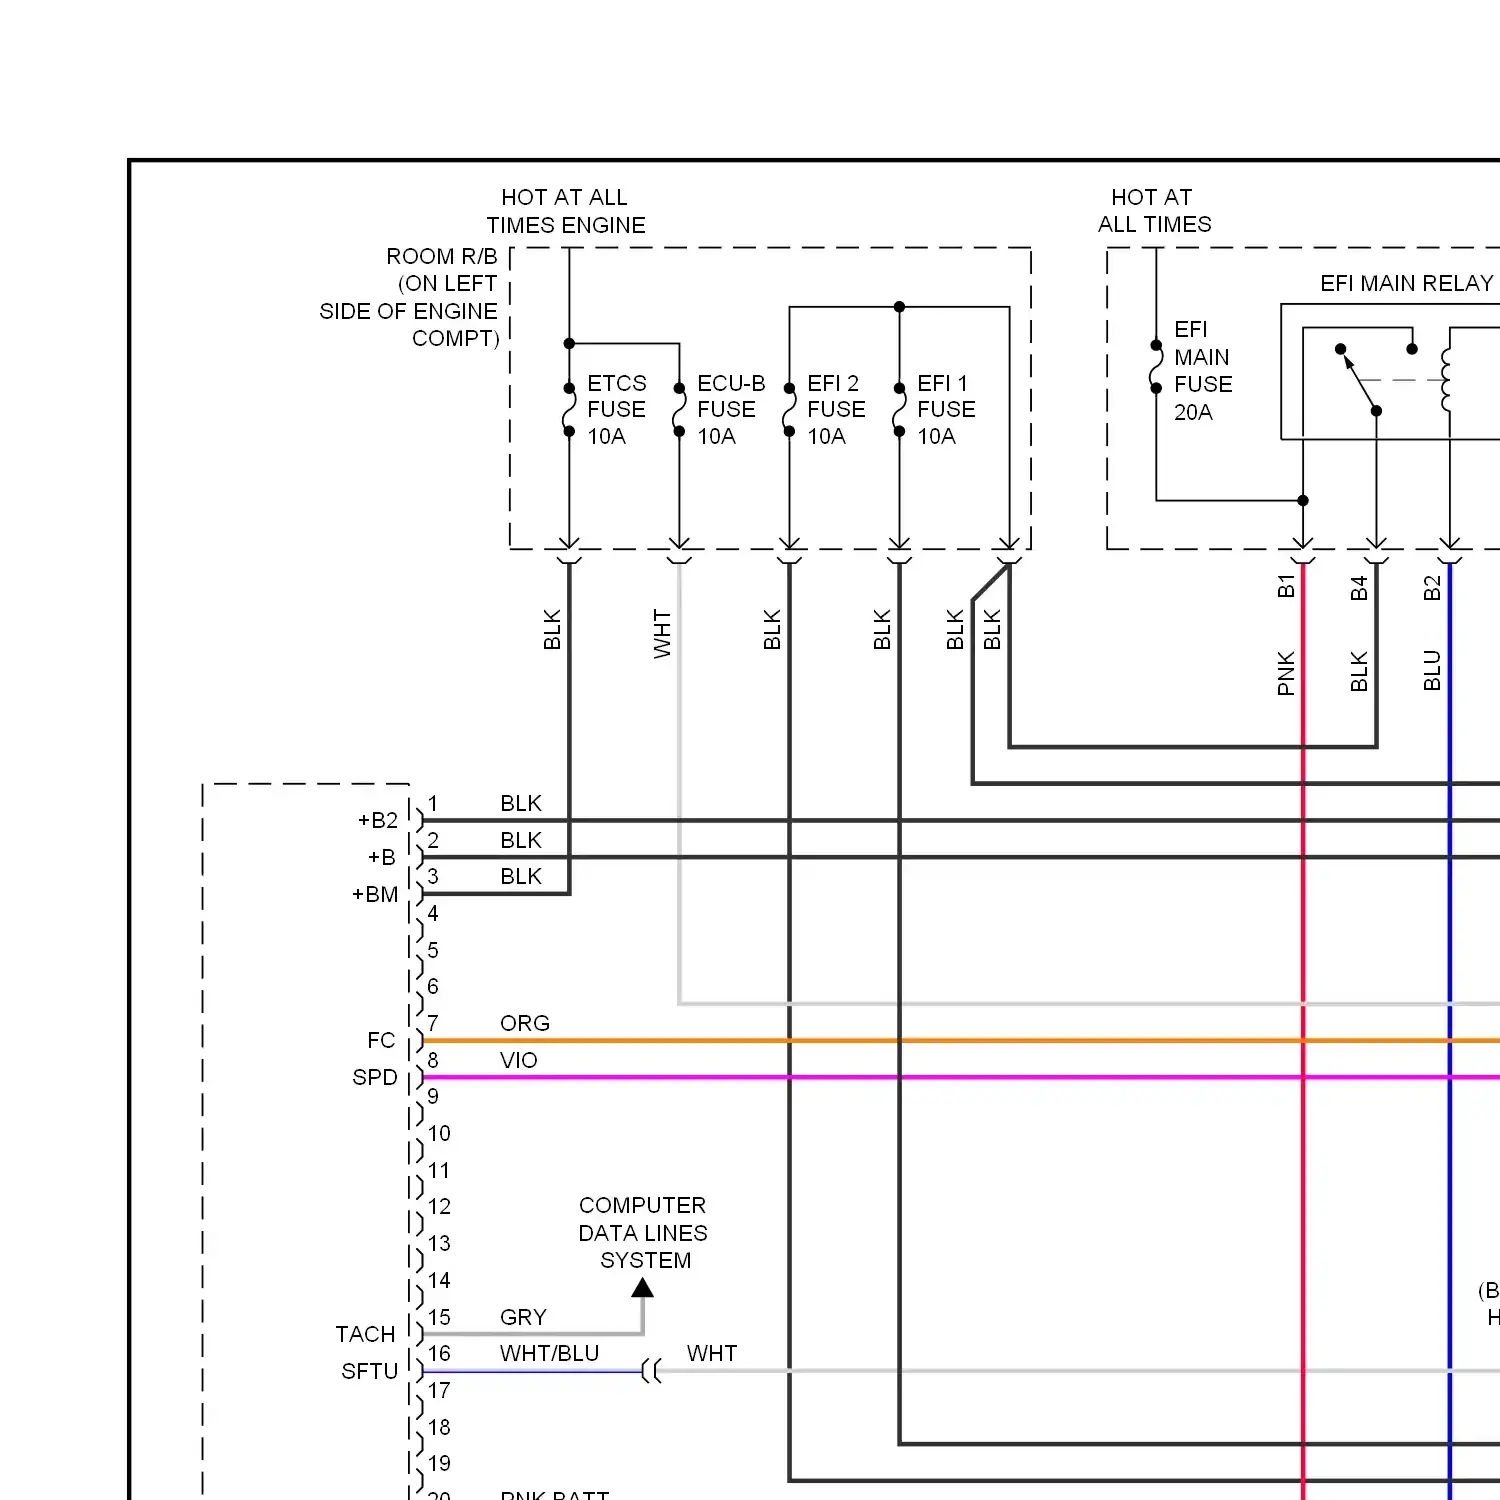
Task: Click the "ETCS FUSE 10A" label
Action: pos(617,410)
